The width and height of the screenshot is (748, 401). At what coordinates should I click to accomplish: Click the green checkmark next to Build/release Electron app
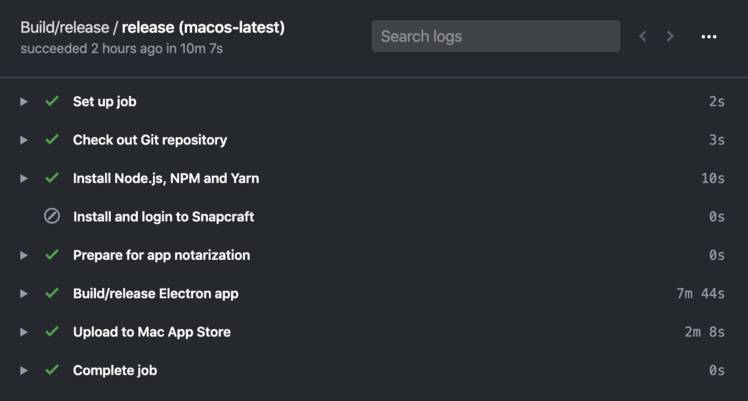[52, 293]
